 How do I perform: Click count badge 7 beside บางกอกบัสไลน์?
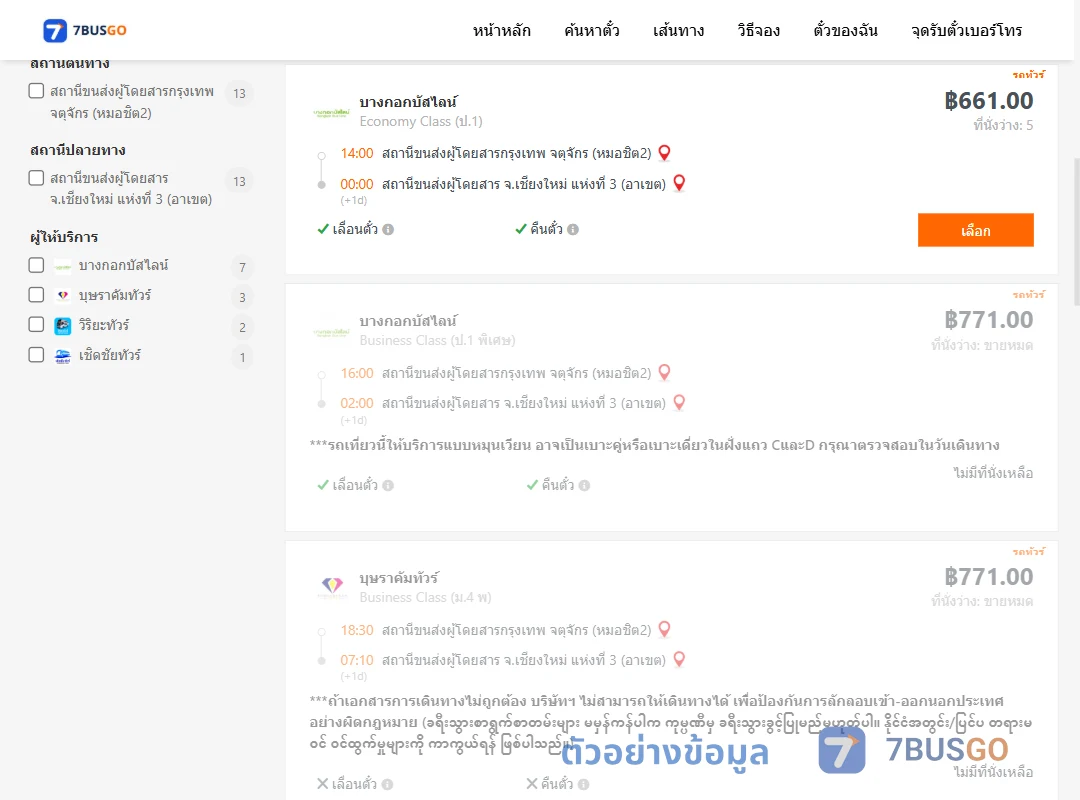(x=242, y=267)
